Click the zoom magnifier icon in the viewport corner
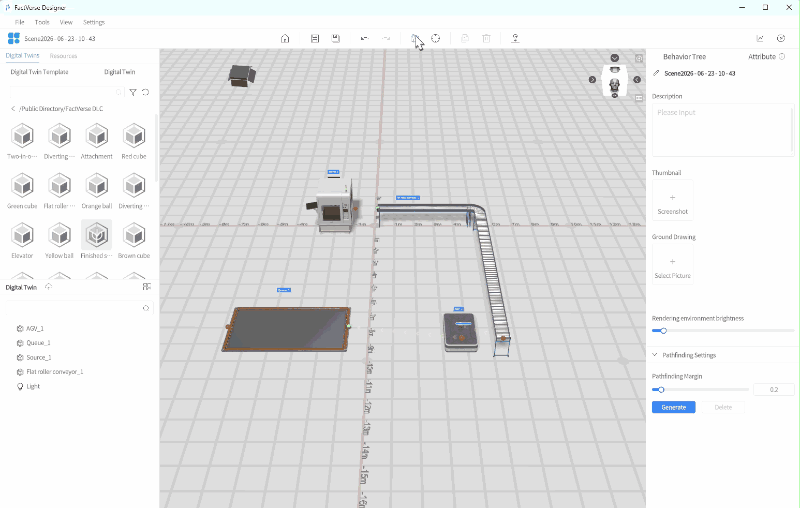The image size is (800, 508). (639, 59)
